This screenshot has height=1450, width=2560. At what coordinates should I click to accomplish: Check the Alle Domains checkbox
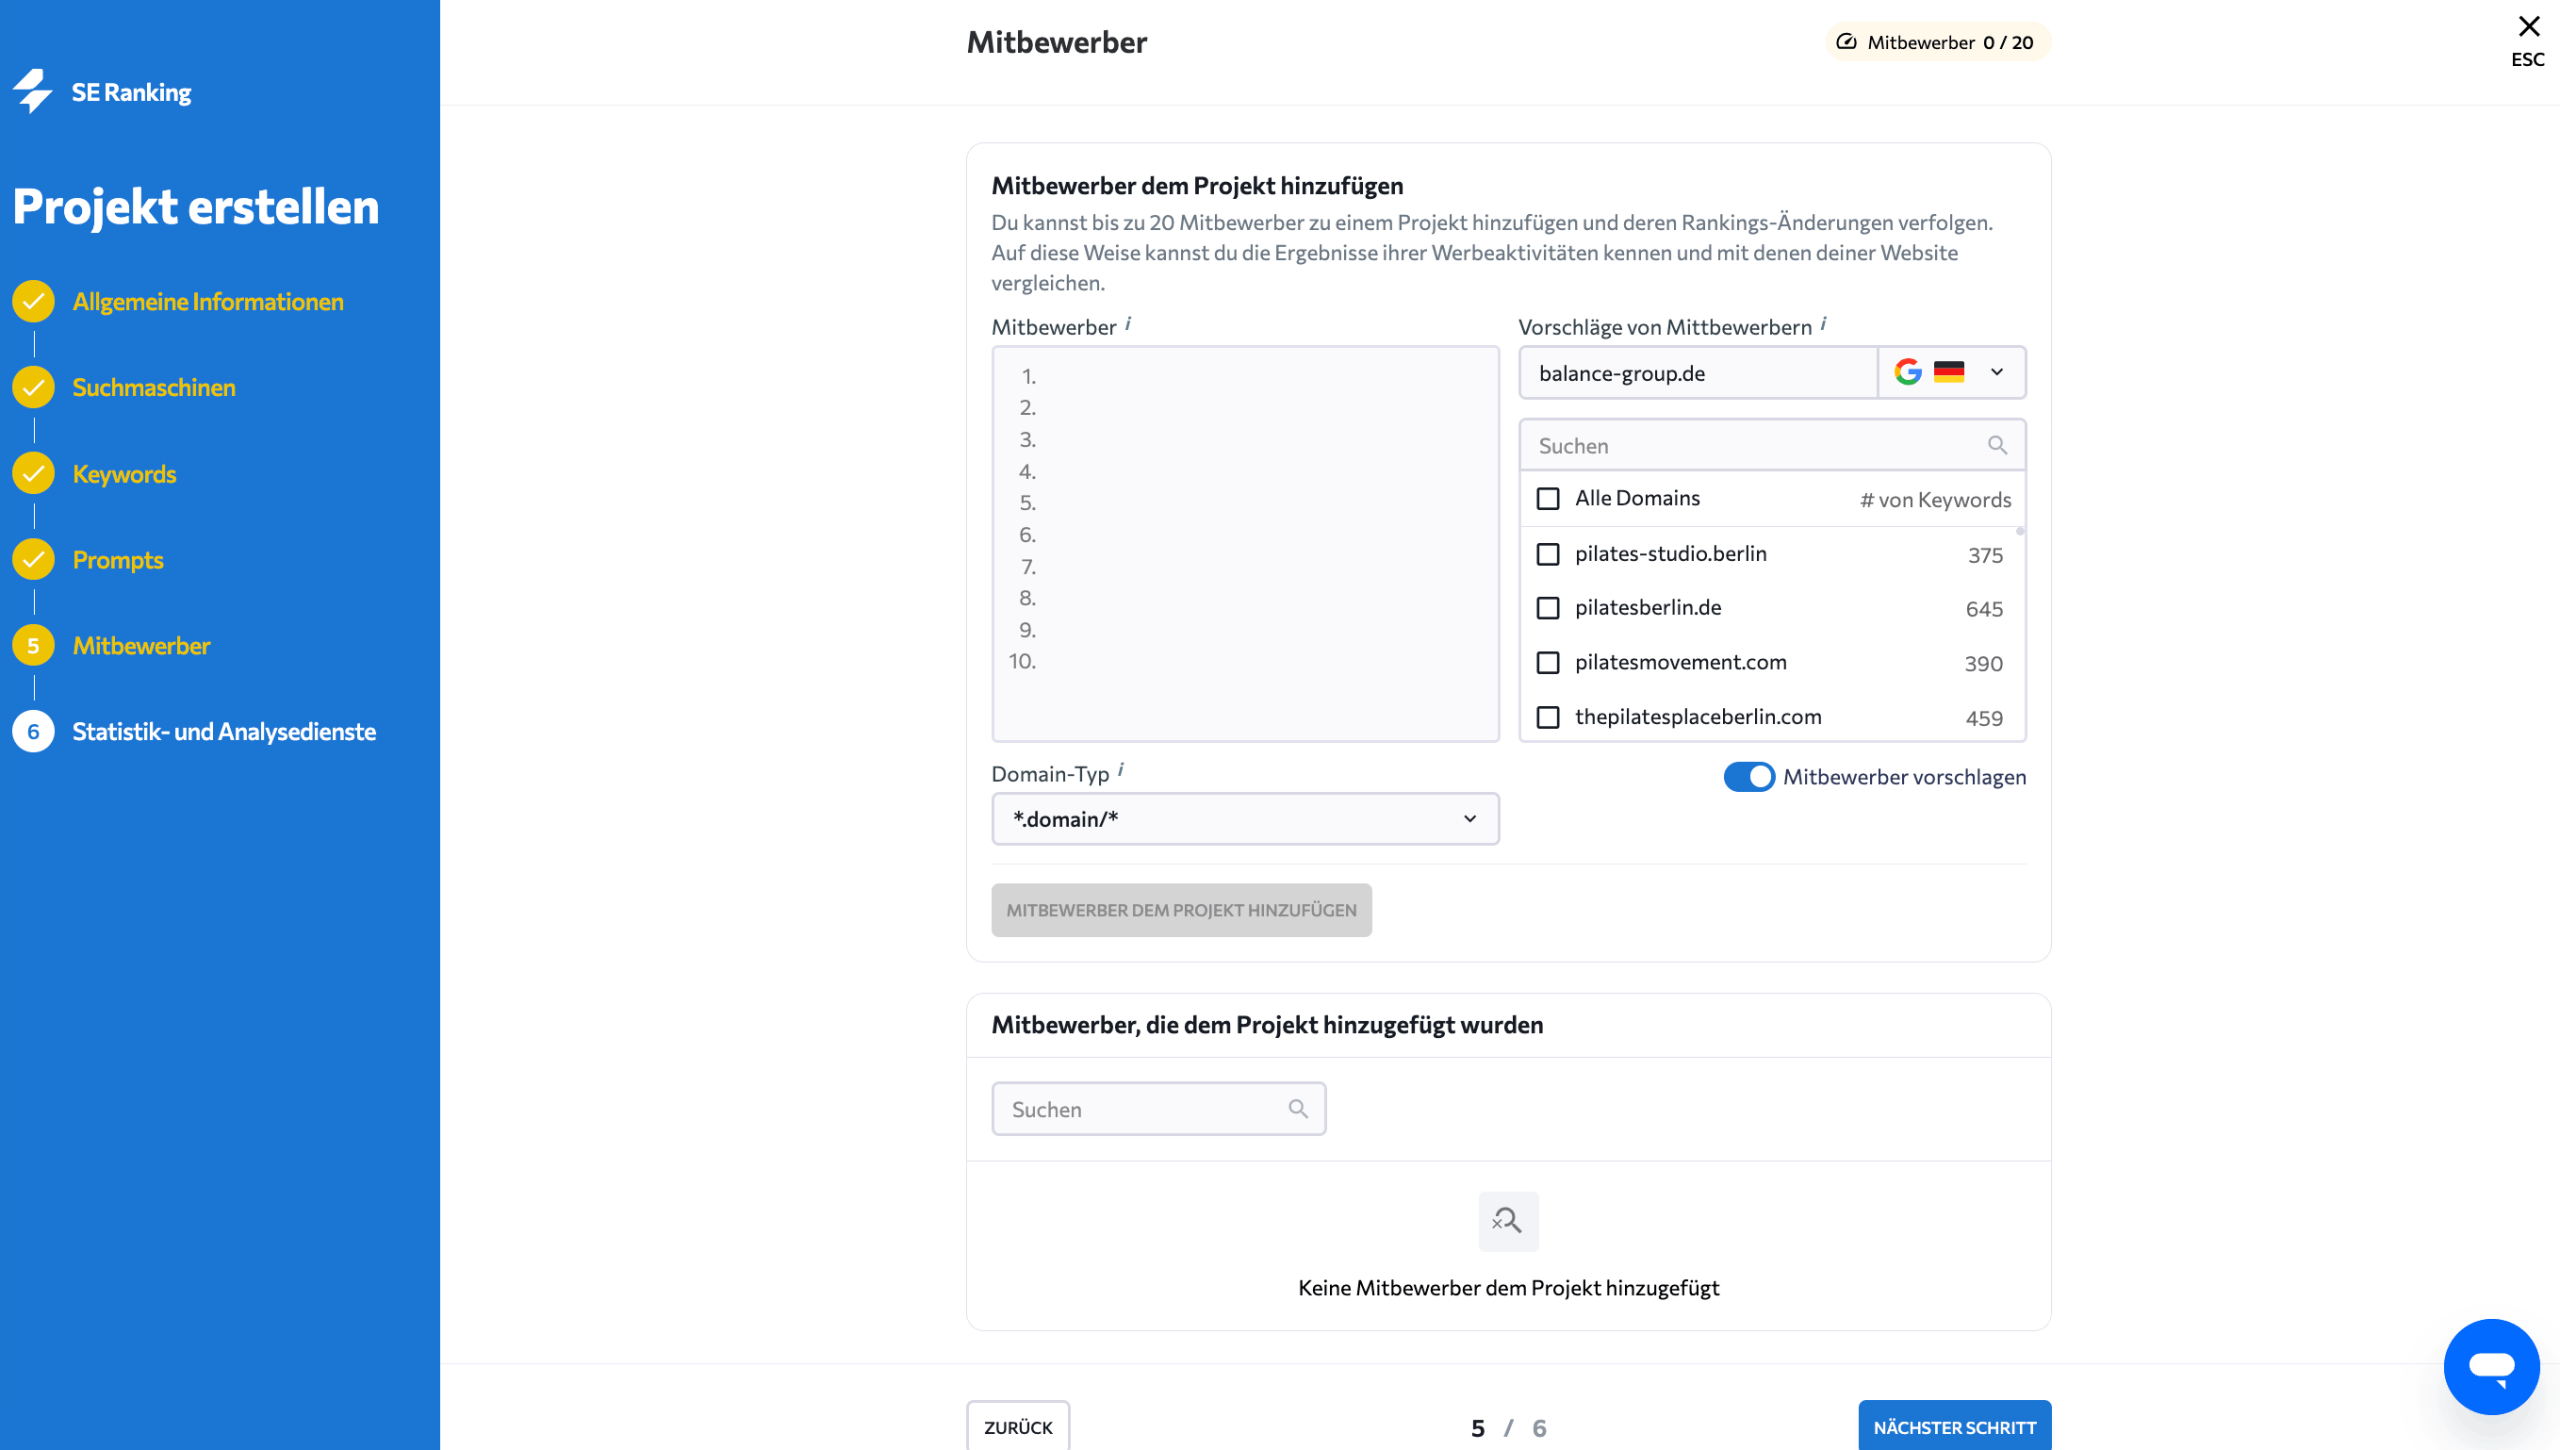tap(1548, 498)
